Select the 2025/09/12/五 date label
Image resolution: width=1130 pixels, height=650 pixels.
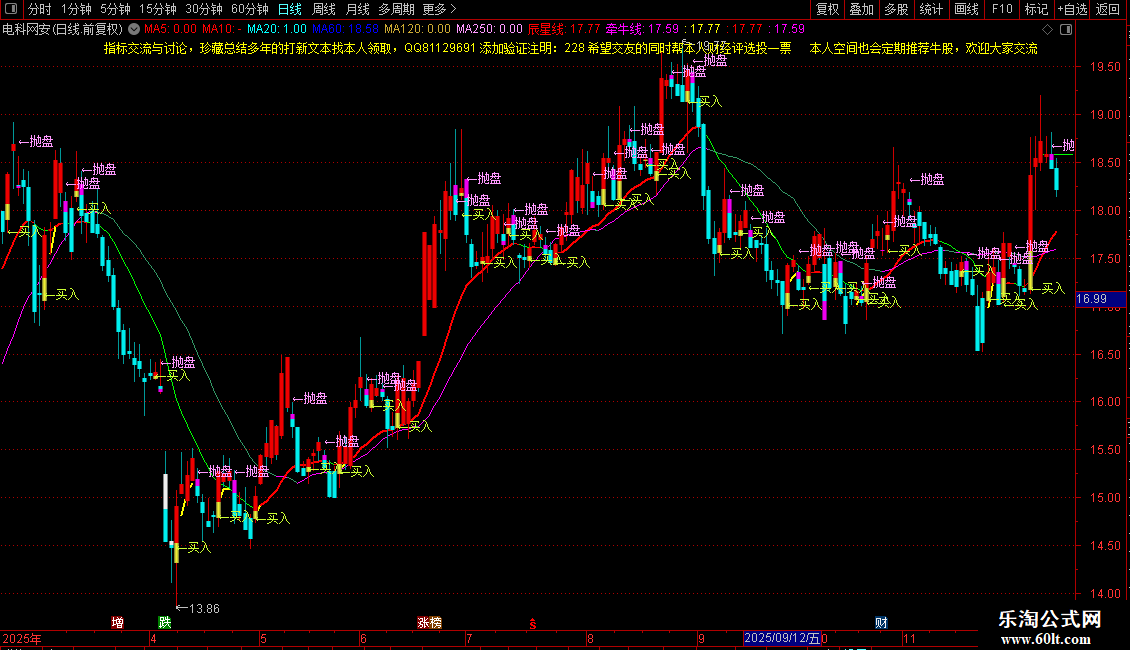click(x=782, y=638)
